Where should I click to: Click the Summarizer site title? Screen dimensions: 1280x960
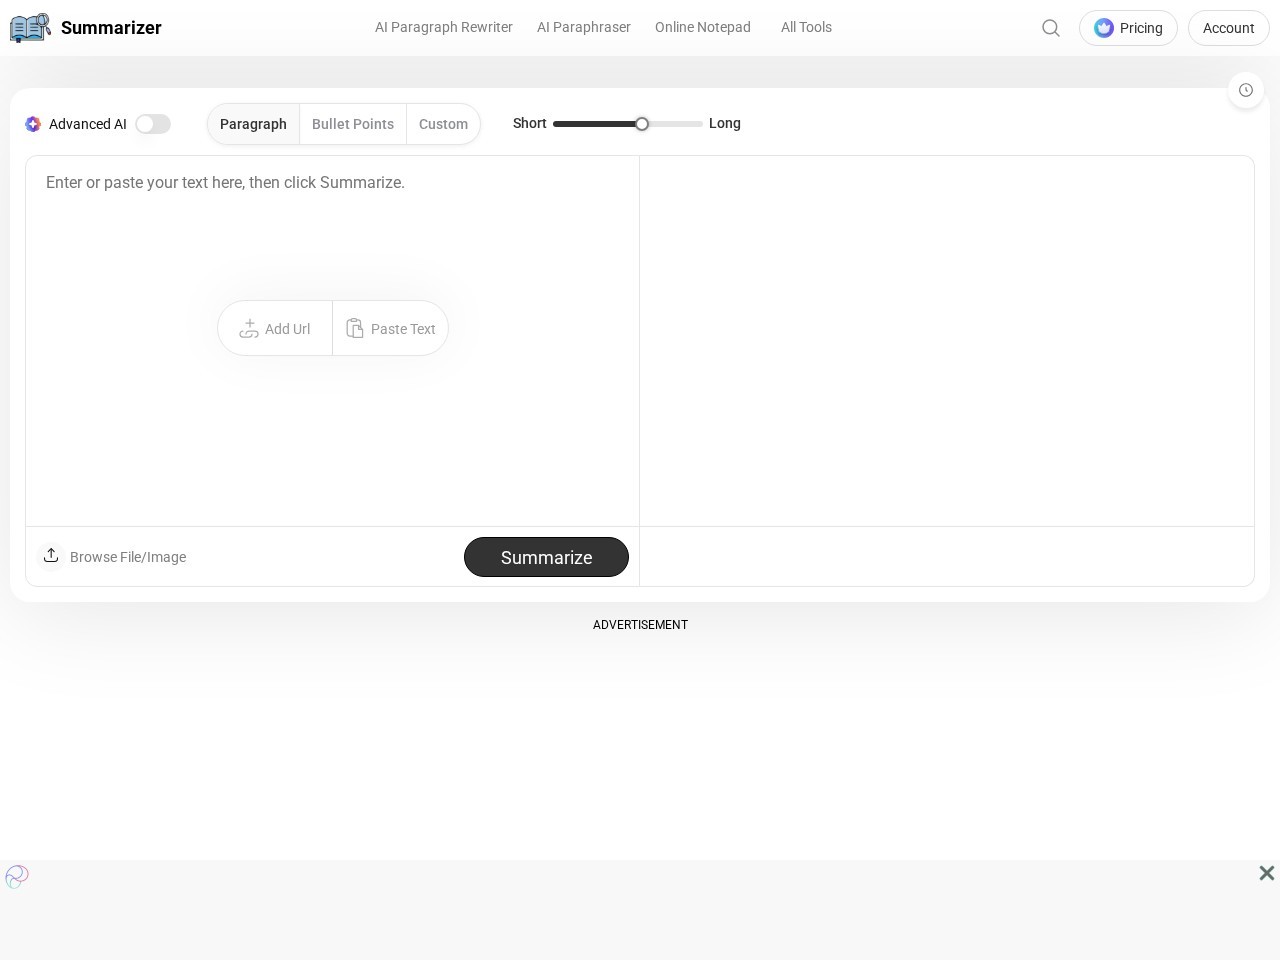(111, 28)
